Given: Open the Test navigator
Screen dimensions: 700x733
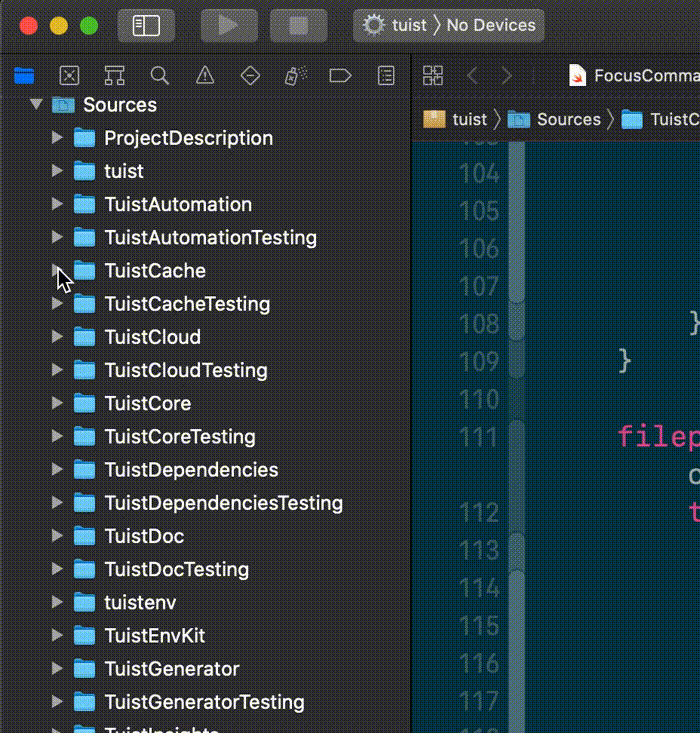Looking at the screenshot, I should 250,75.
